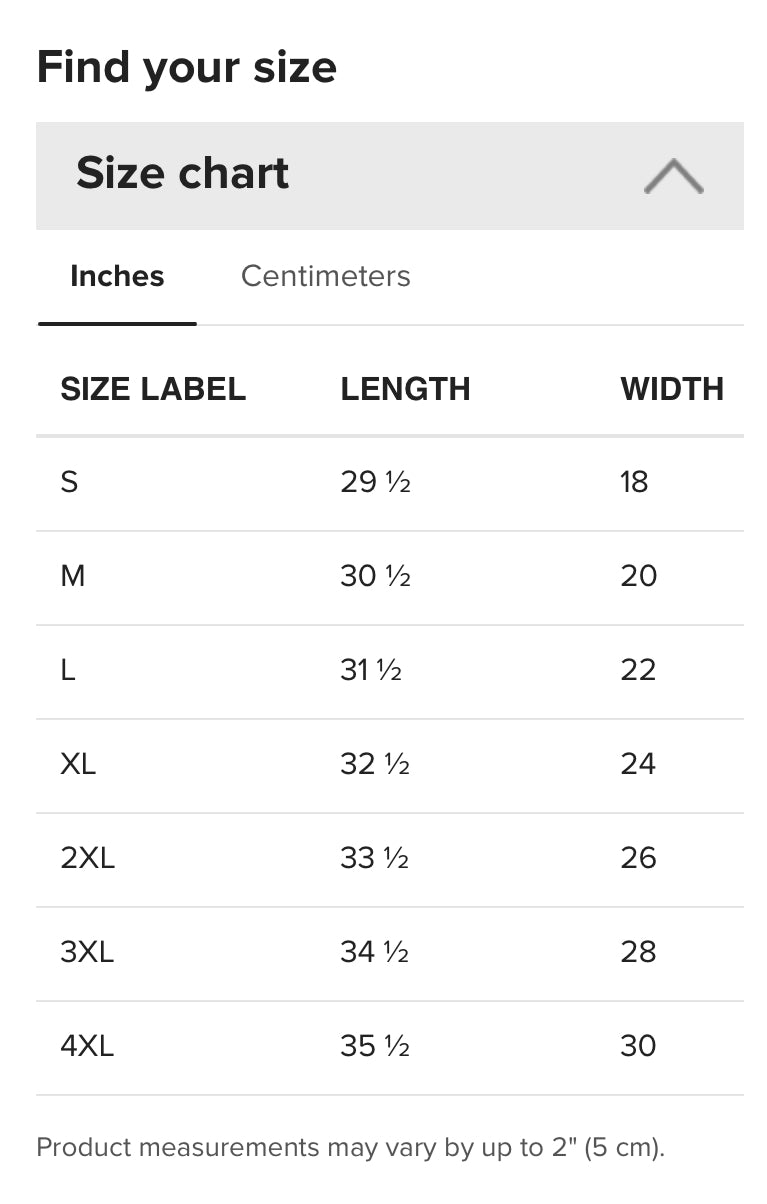
Task: Click the product measurements disclaimer text
Action: click(350, 1147)
